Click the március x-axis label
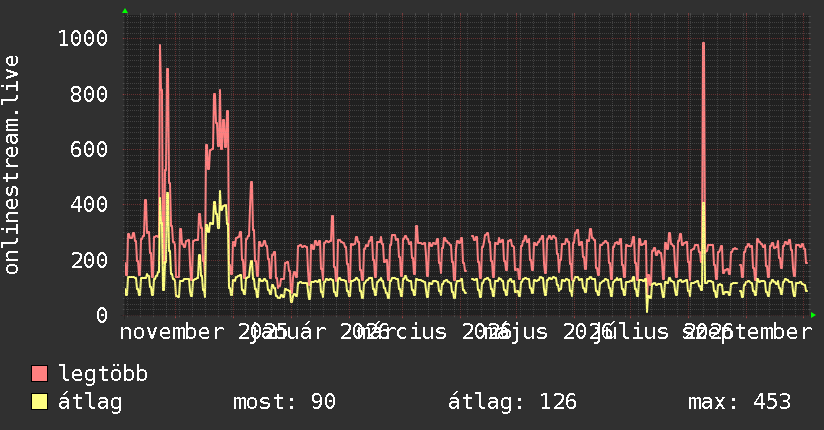The height and width of the screenshot is (430, 824). pyautogui.click(x=402, y=332)
